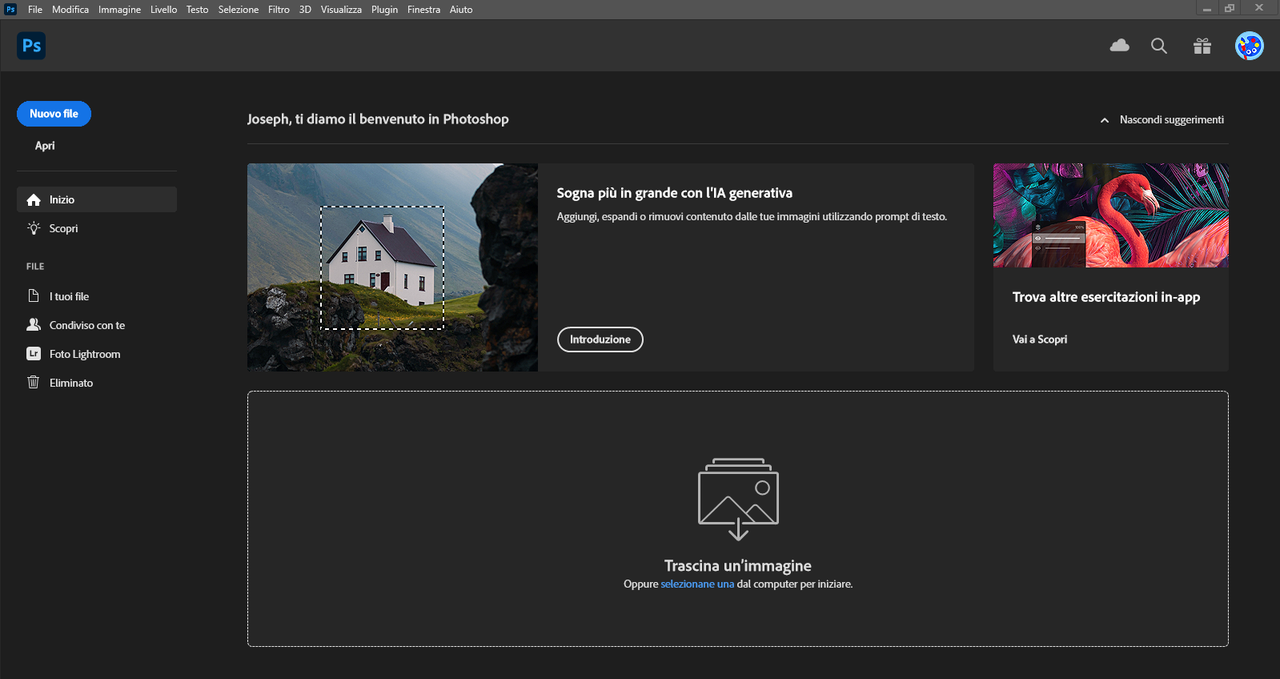Click the small Ps icon in title bar

pos(11,9)
